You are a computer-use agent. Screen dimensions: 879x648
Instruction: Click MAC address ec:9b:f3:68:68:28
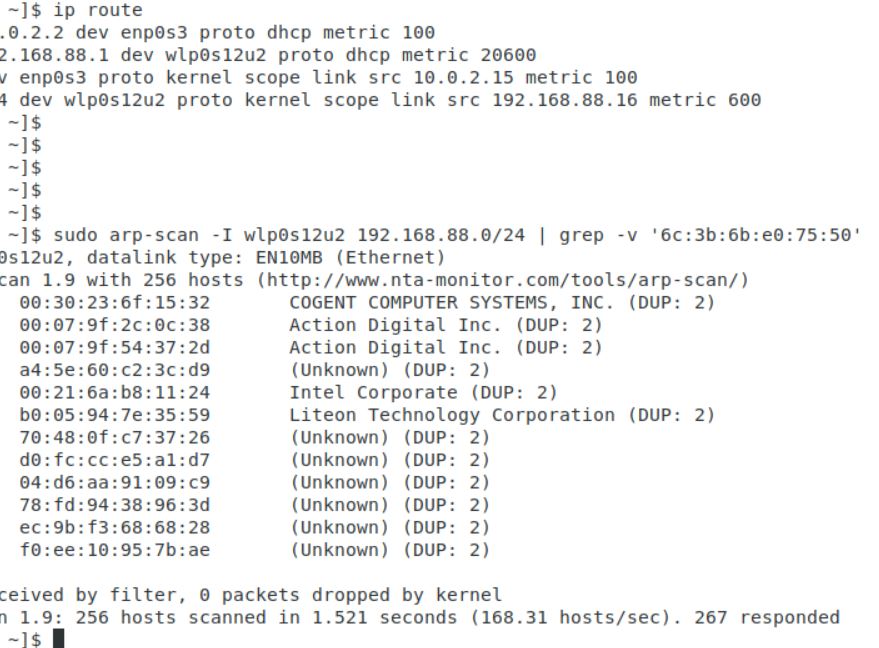click(x=115, y=527)
